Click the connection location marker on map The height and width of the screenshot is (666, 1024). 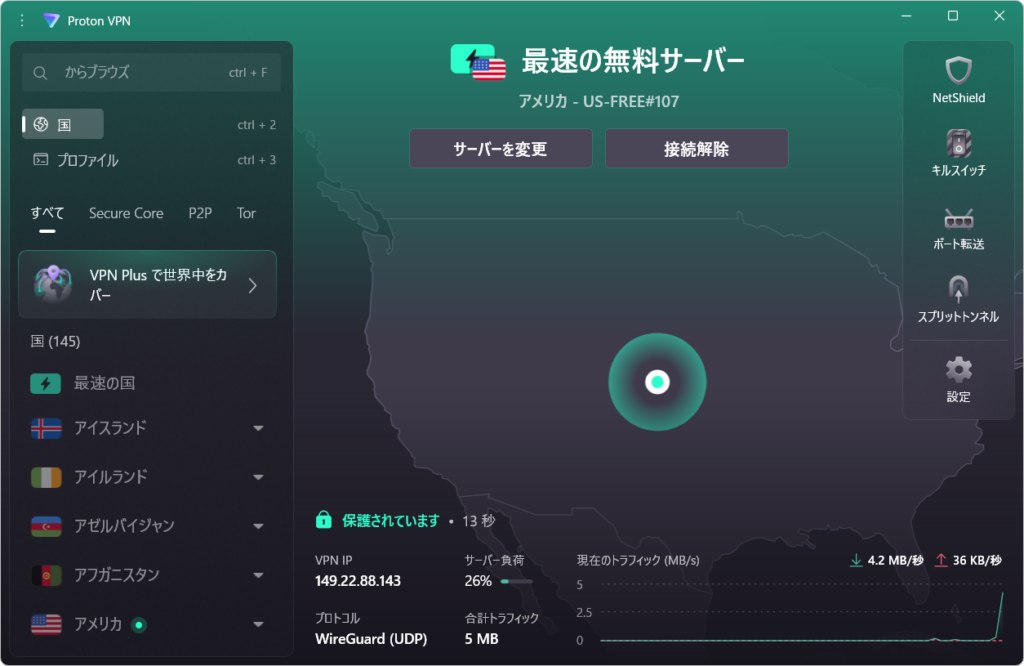(x=657, y=382)
